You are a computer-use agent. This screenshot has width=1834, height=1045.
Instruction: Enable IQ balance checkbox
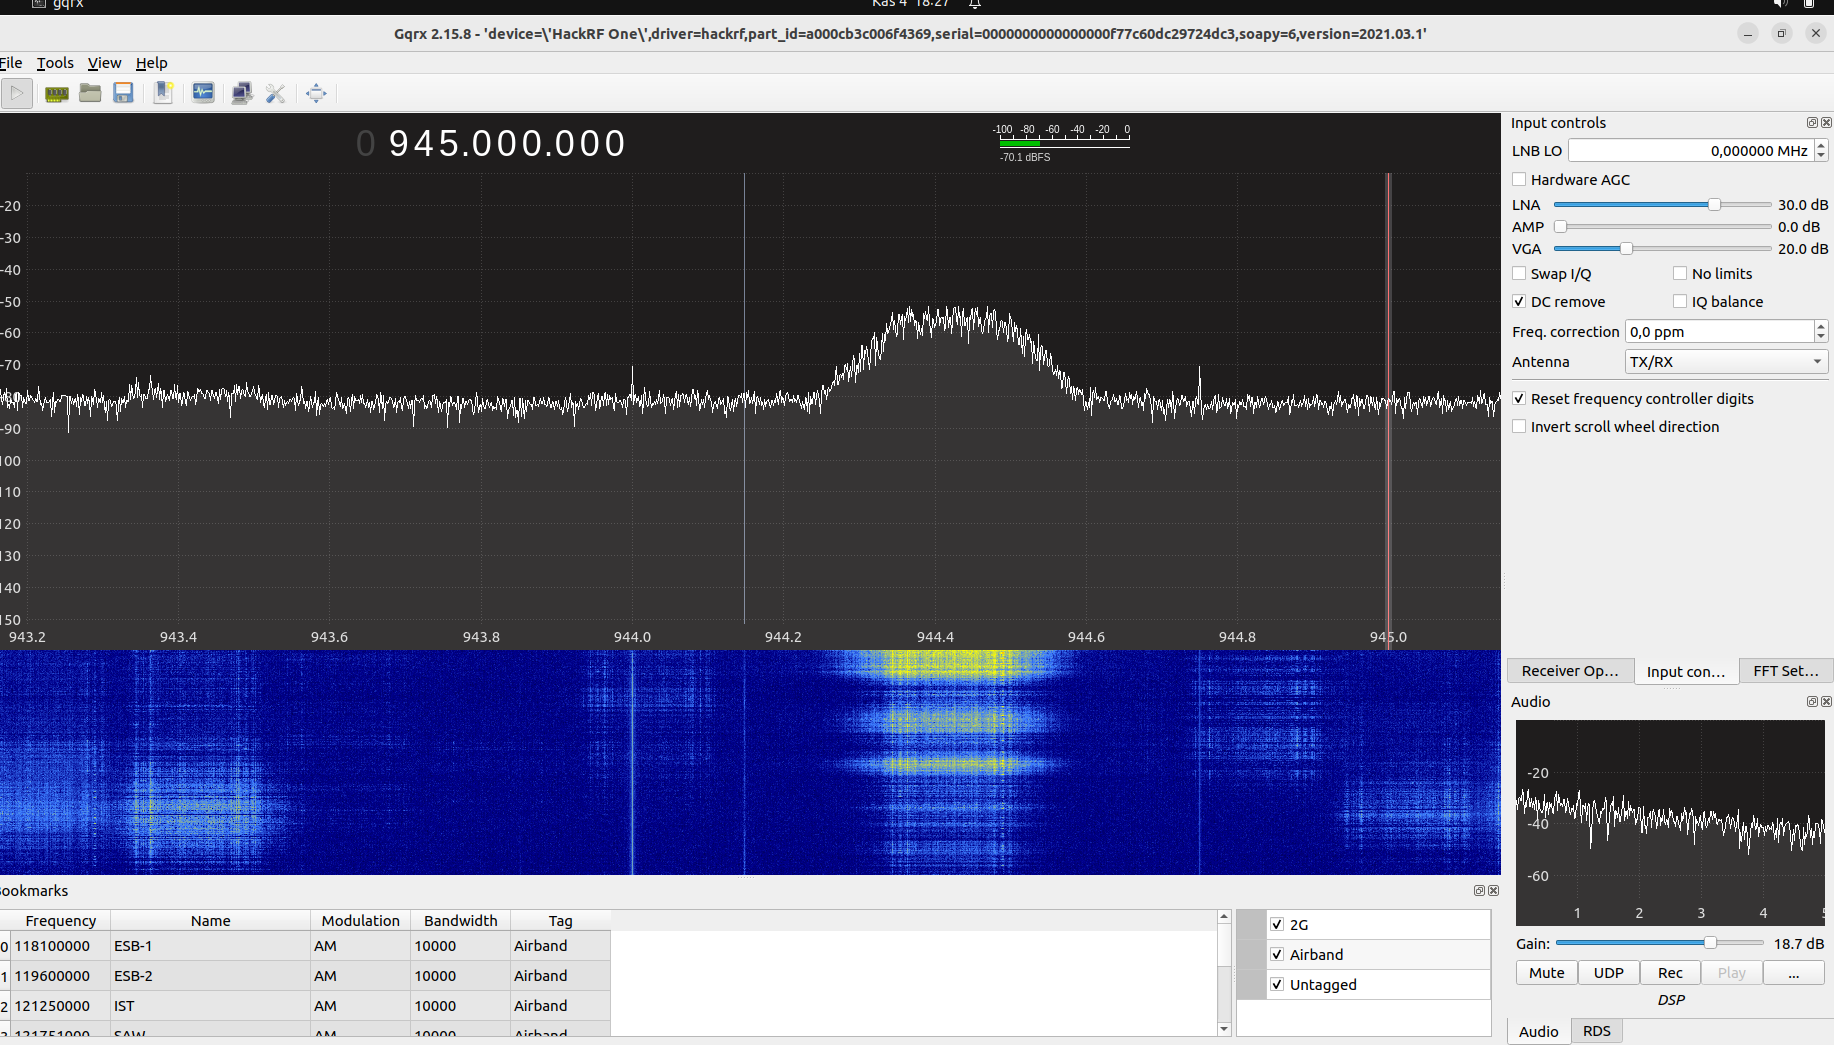pos(1680,301)
